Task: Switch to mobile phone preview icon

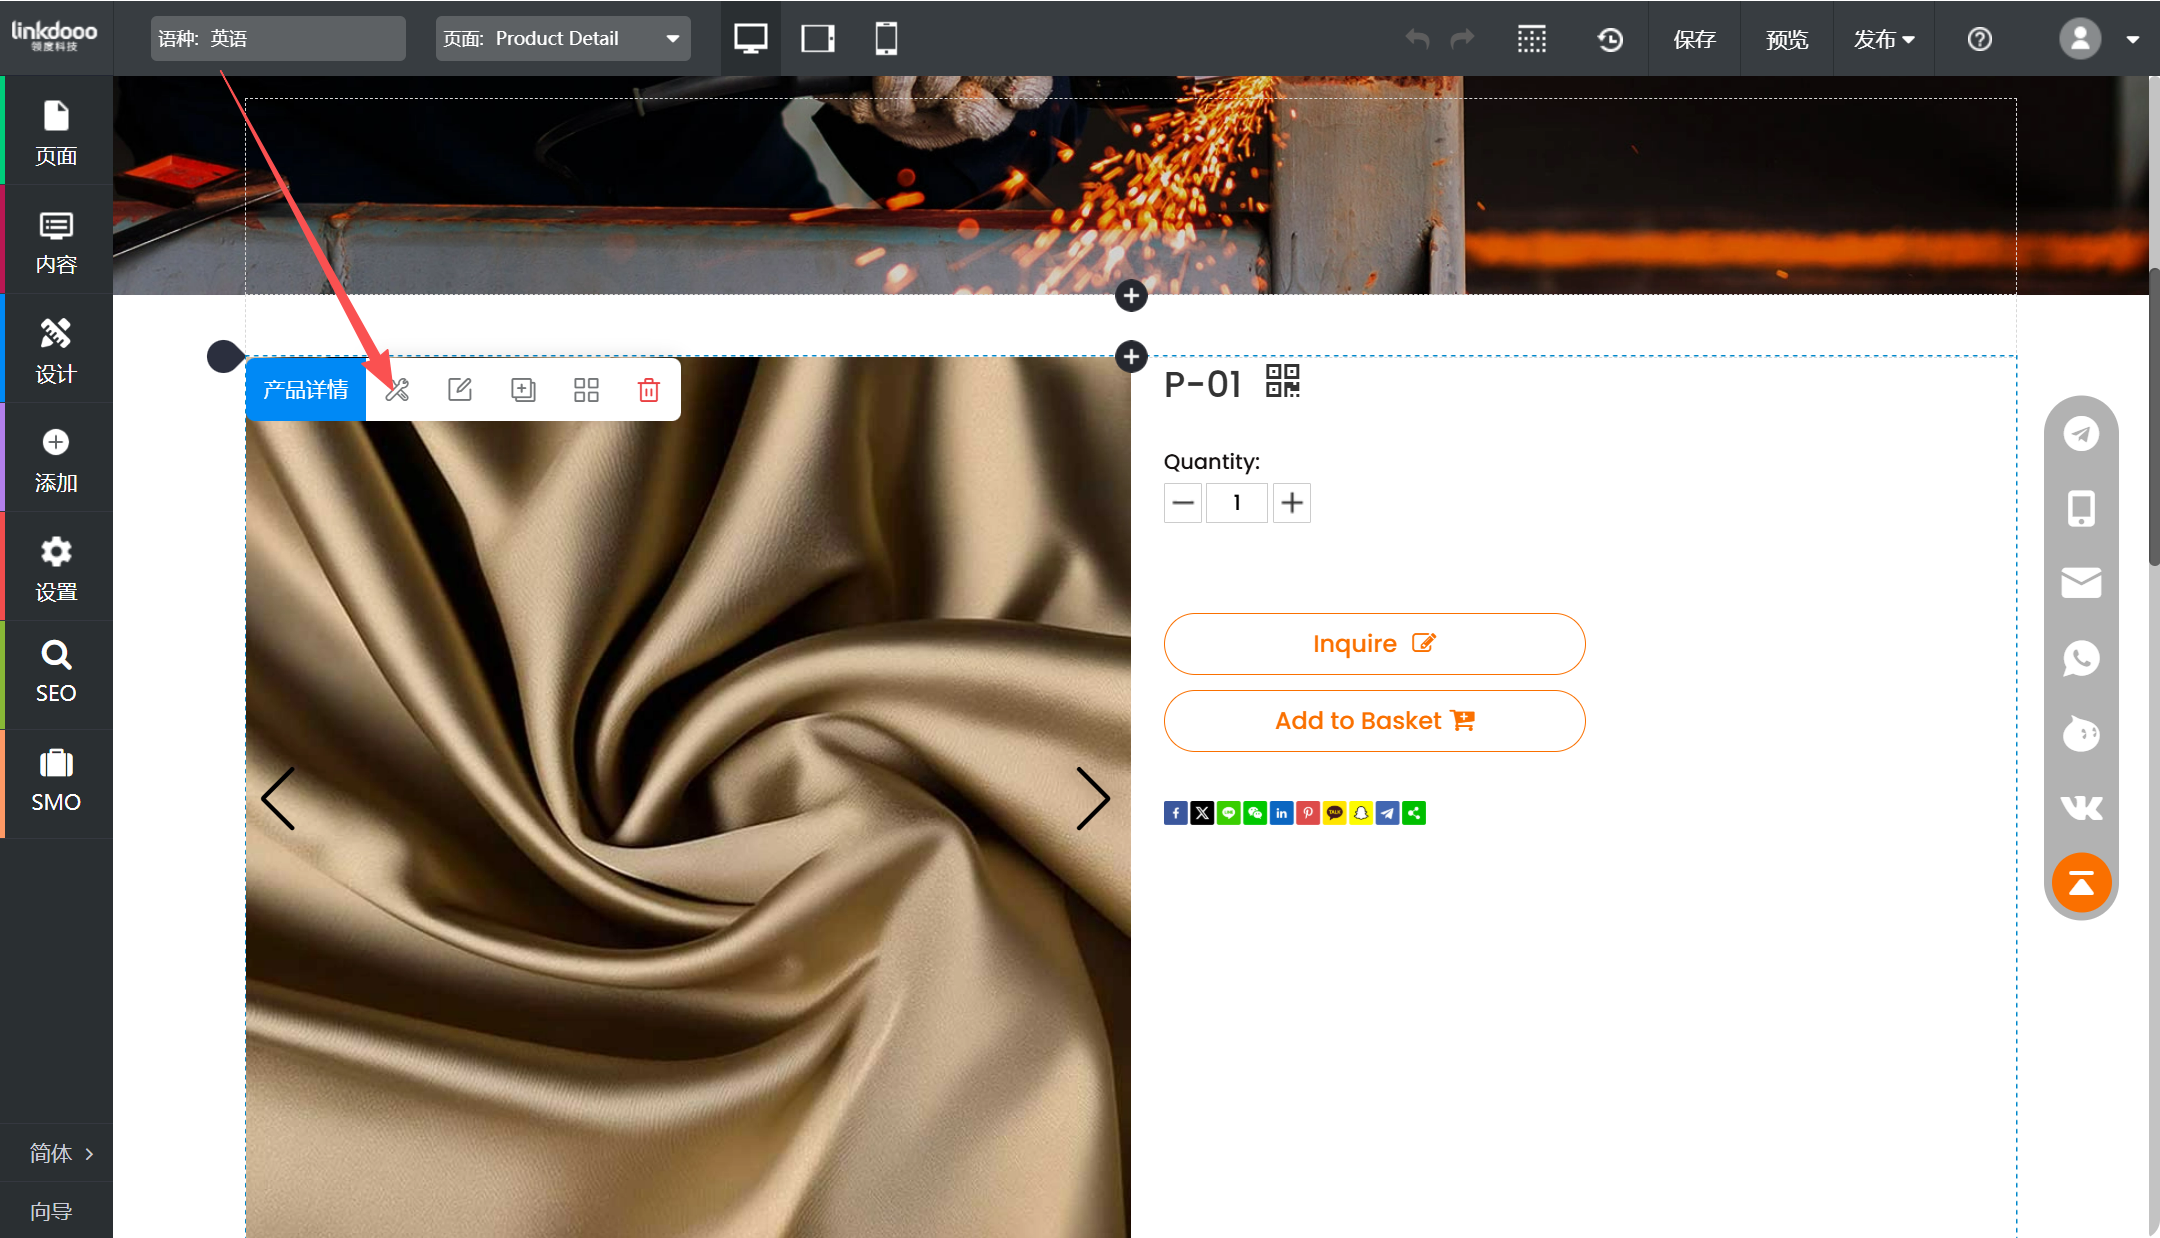Action: click(x=886, y=39)
